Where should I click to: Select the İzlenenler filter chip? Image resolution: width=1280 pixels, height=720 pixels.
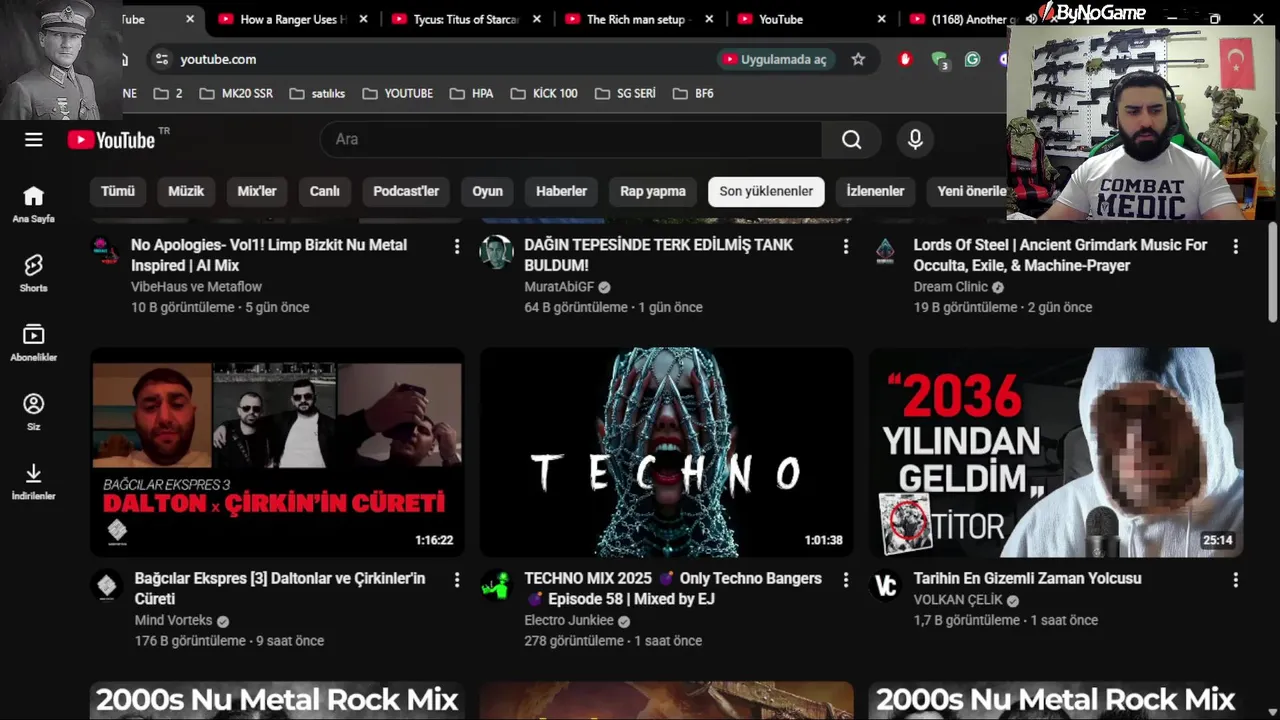[x=875, y=191]
